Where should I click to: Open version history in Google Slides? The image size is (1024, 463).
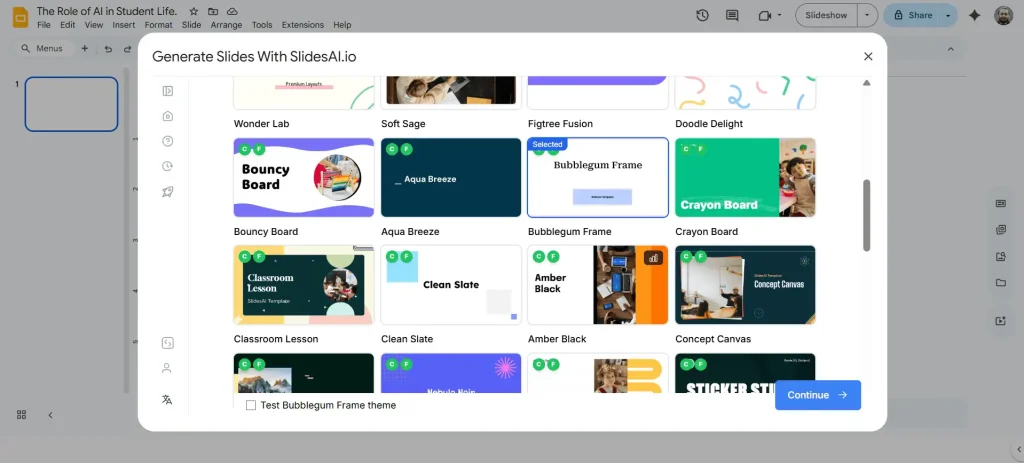coord(702,15)
